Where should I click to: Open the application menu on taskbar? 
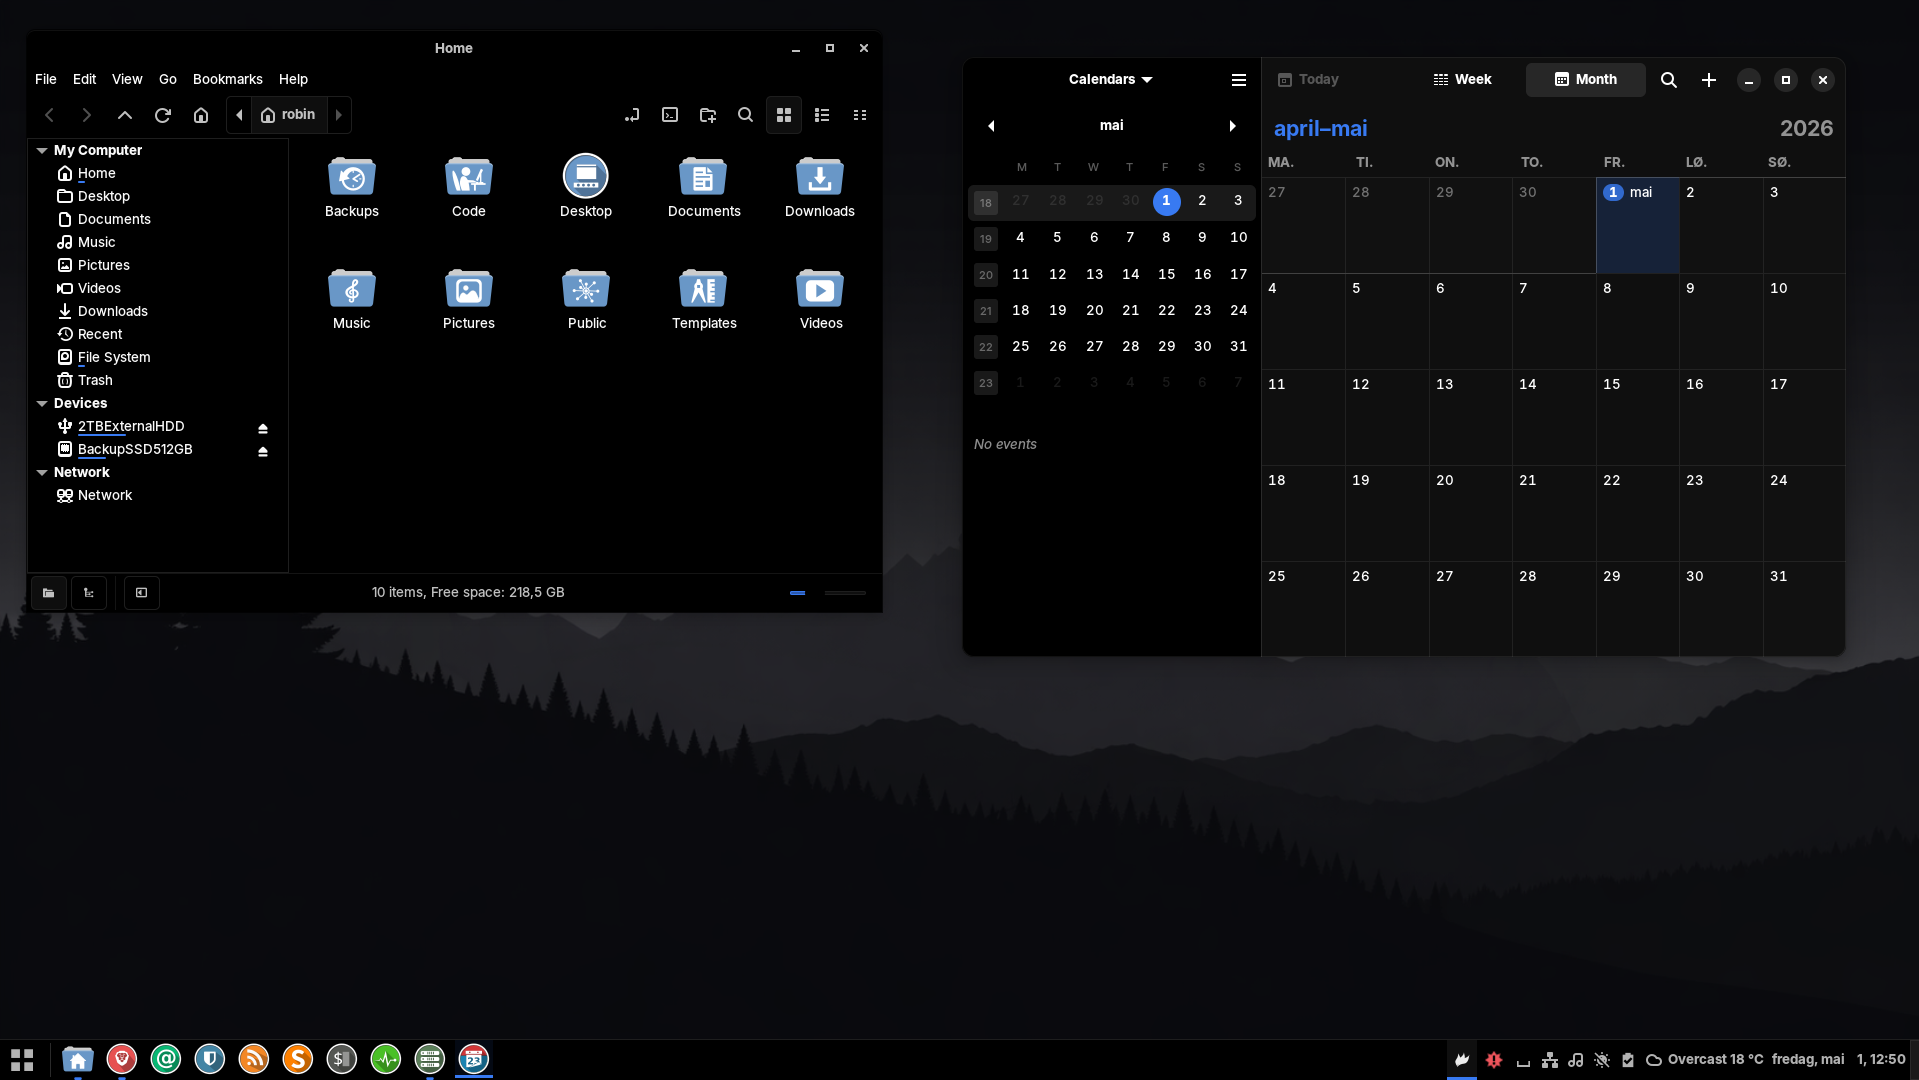pyautogui.click(x=22, y=1059)
